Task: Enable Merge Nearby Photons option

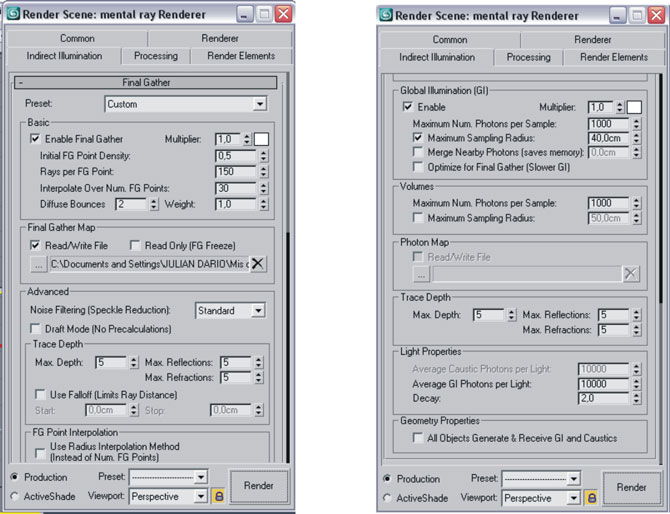Action: [x=417, y=152]
